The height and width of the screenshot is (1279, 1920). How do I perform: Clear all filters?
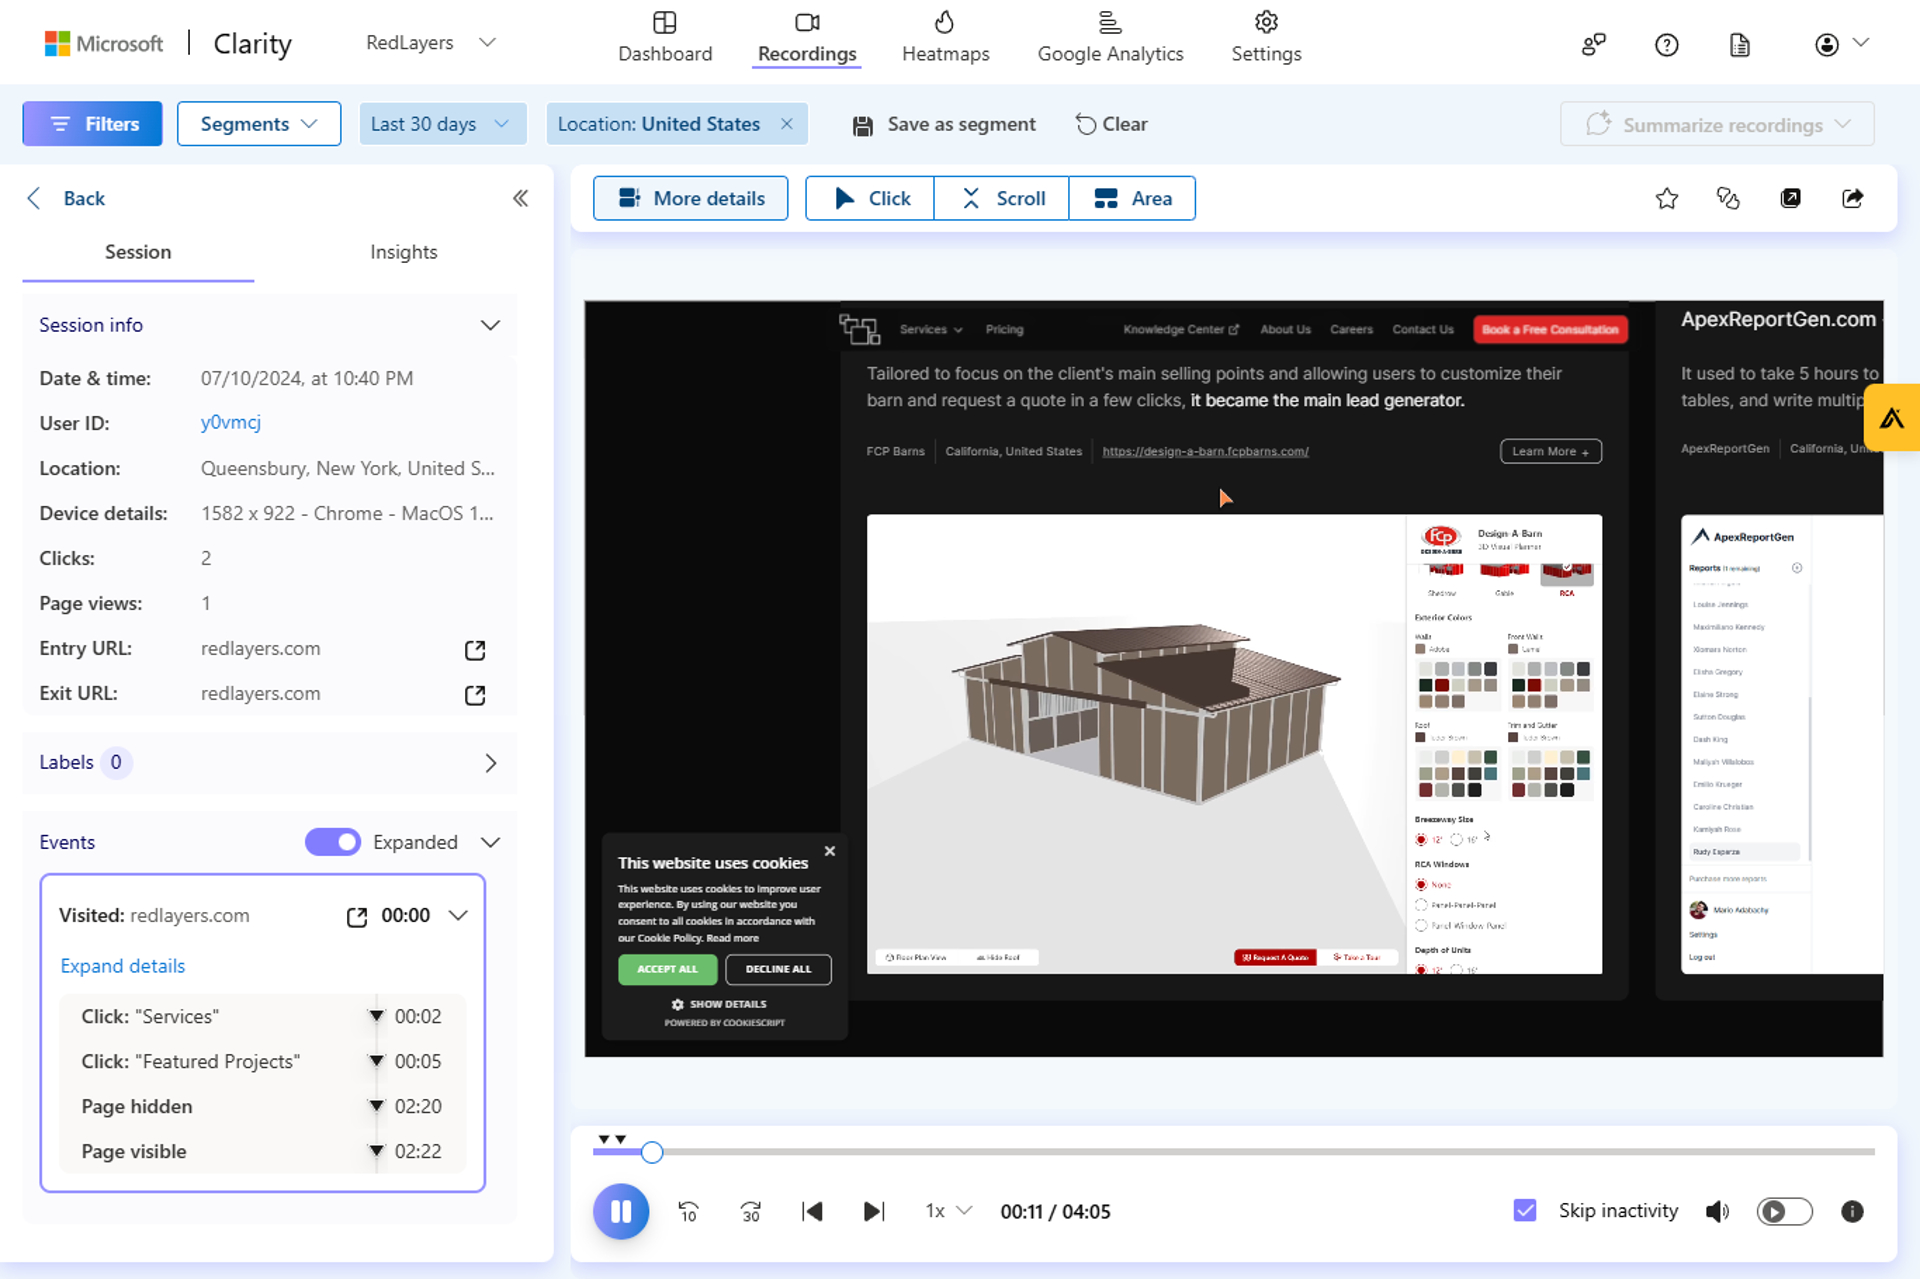1111,124
